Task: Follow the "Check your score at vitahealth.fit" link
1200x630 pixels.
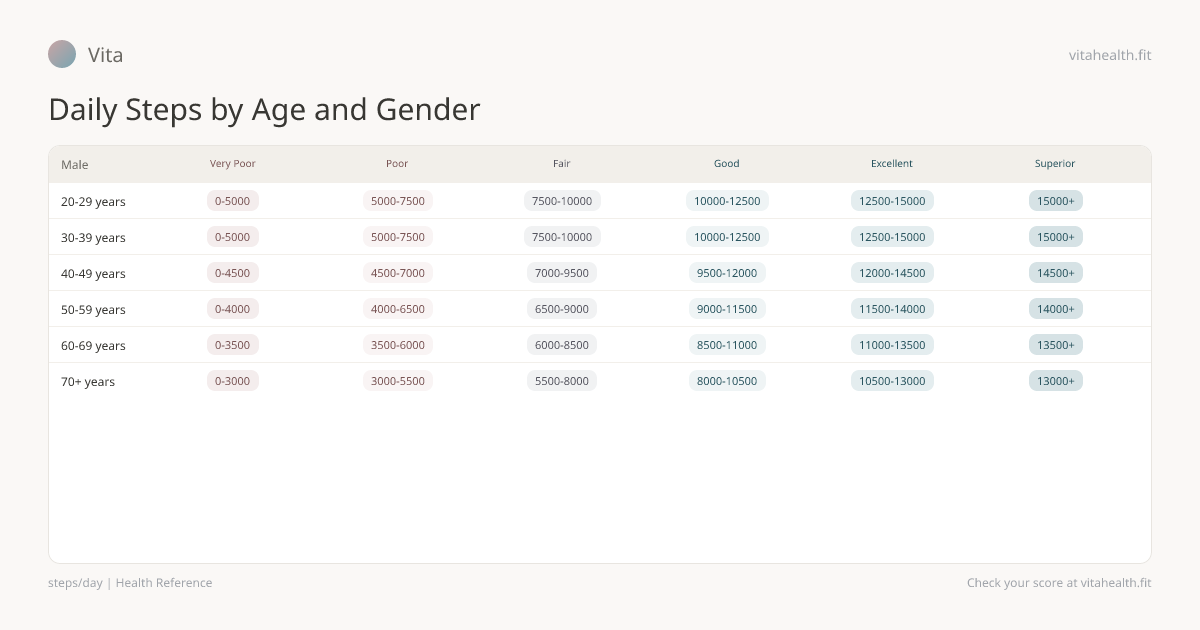Action: coord(1059,583)
